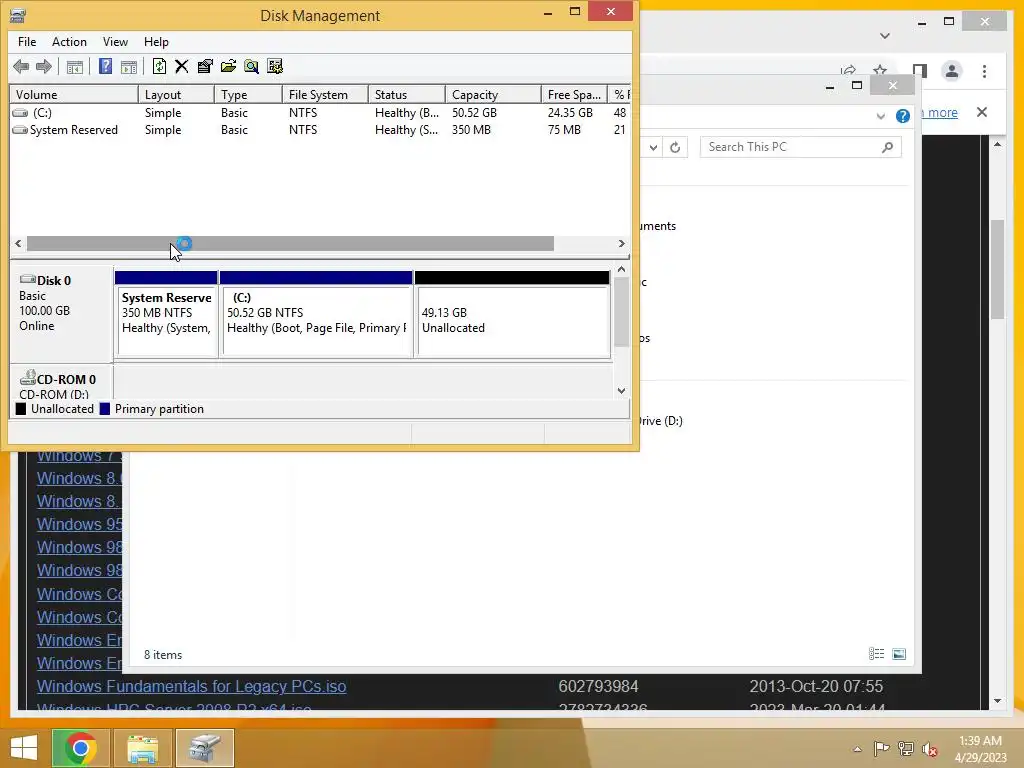Show hidden tray icons arrow
The height and width of the screenshot is (768, 1024).
click(857, 749)
